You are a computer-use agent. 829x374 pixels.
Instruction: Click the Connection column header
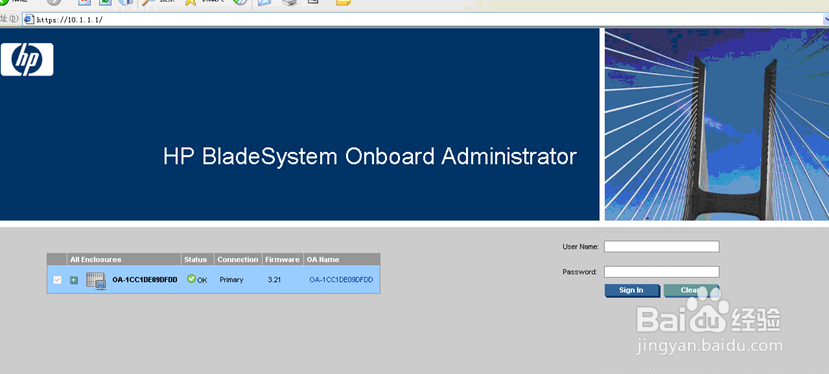(x=238, y=259)
